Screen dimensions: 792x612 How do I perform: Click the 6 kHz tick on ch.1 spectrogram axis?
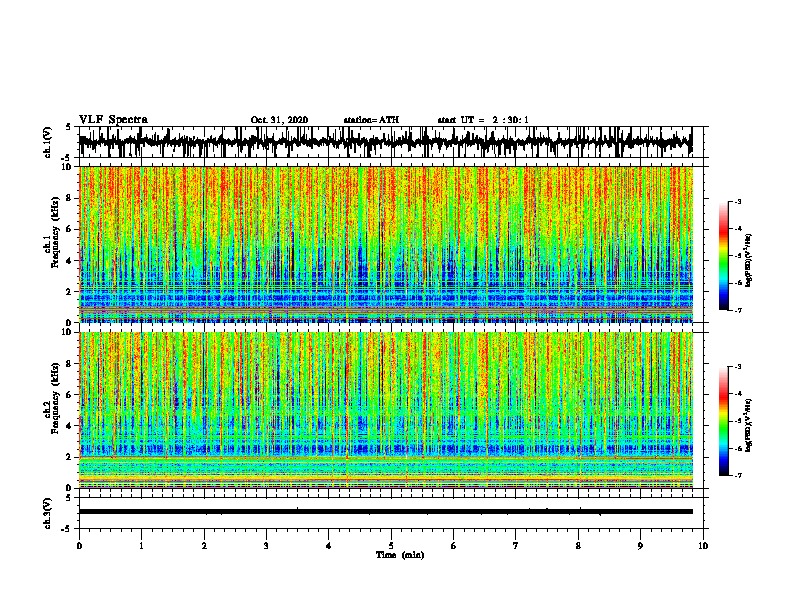[70, 229]
